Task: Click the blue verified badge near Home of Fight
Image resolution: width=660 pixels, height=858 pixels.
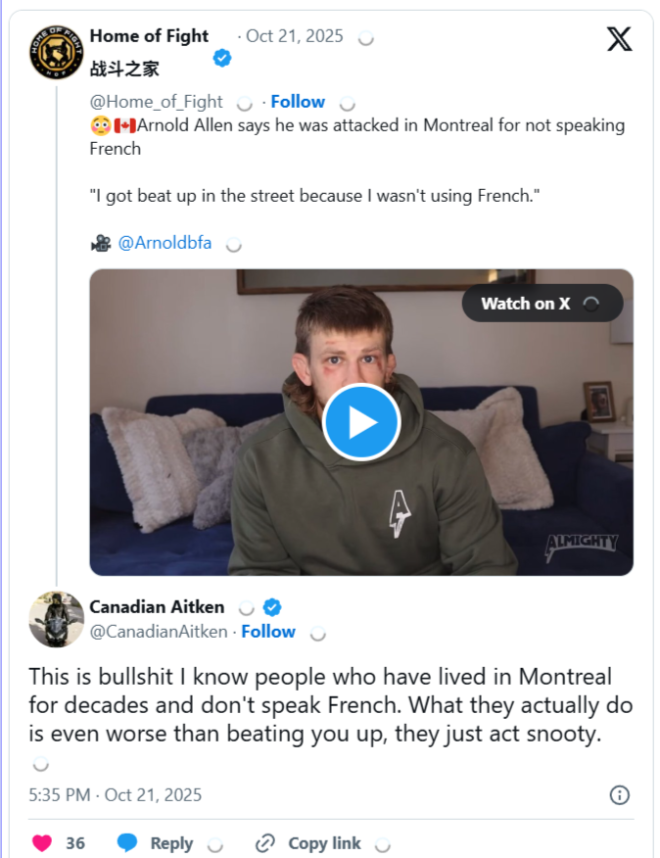Action: click(x=222, y=59)
